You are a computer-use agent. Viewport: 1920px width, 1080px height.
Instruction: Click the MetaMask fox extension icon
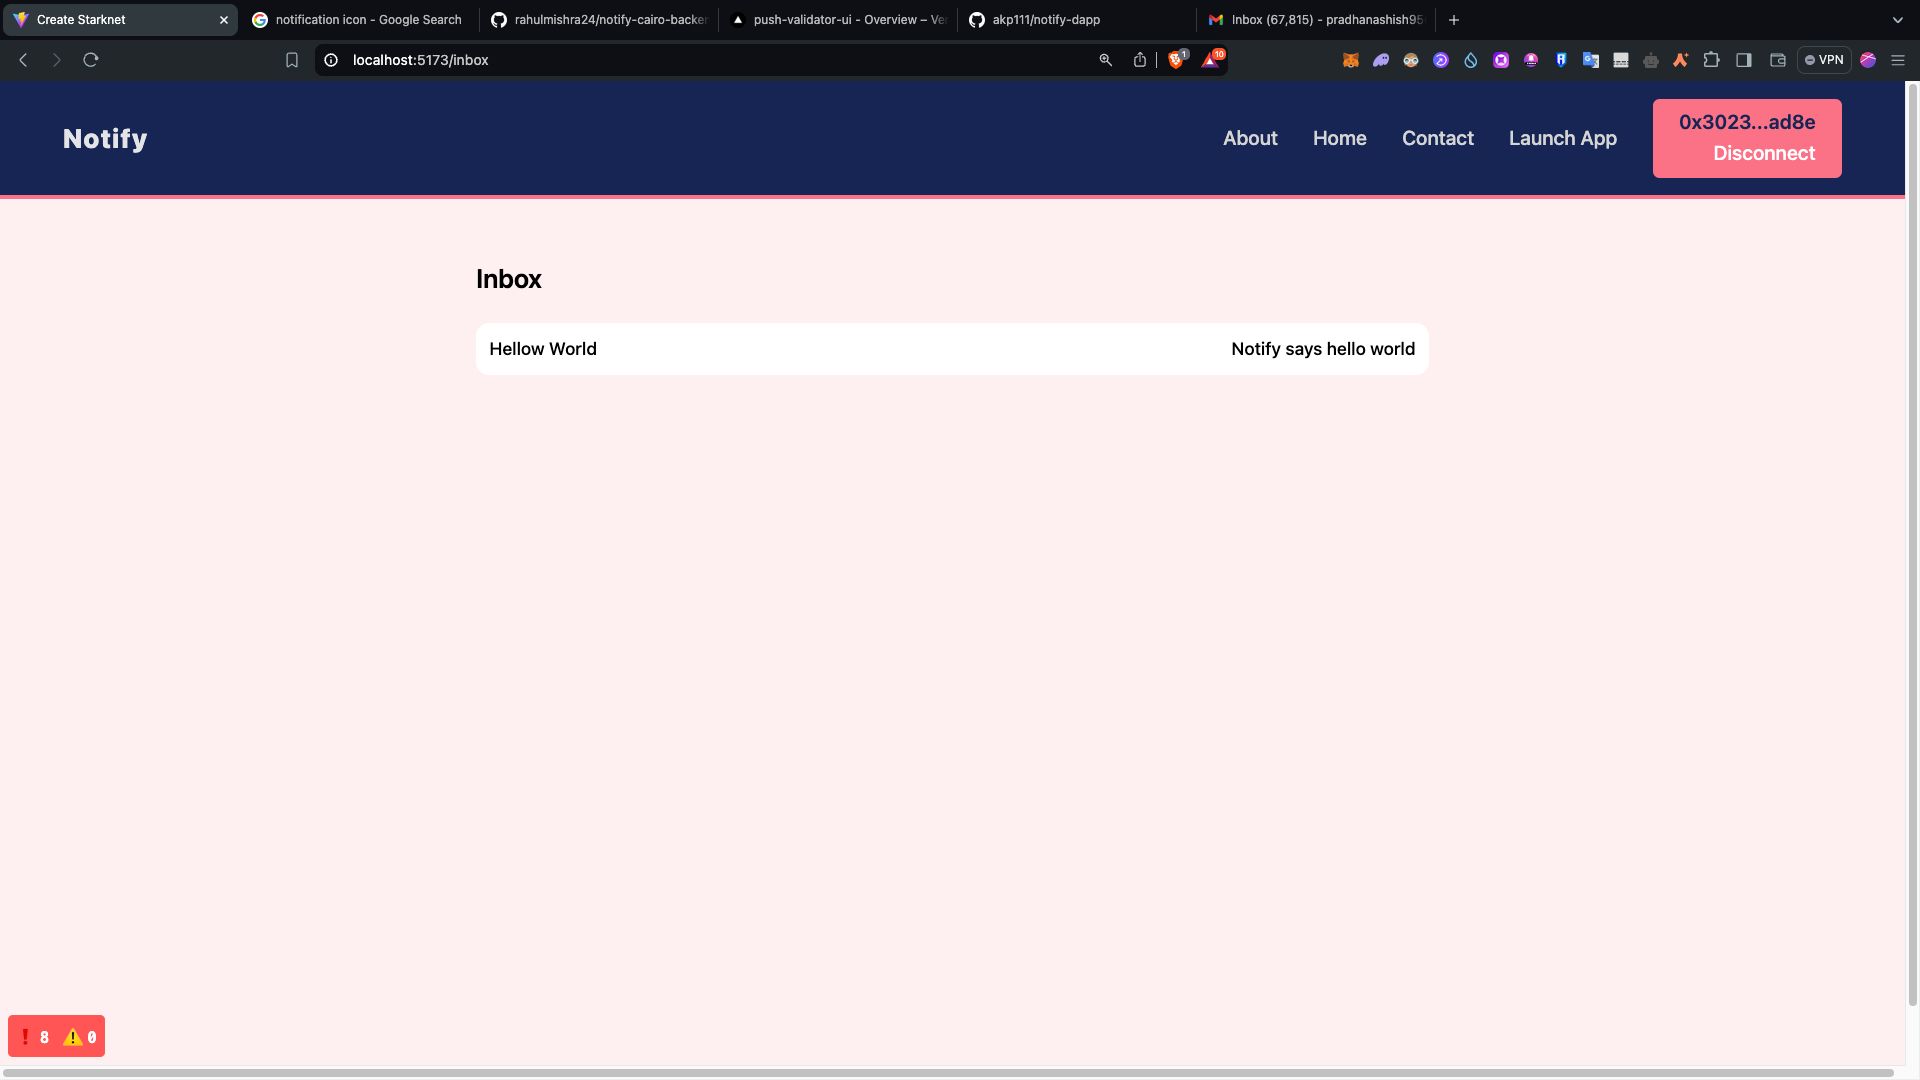point(1349,61)
